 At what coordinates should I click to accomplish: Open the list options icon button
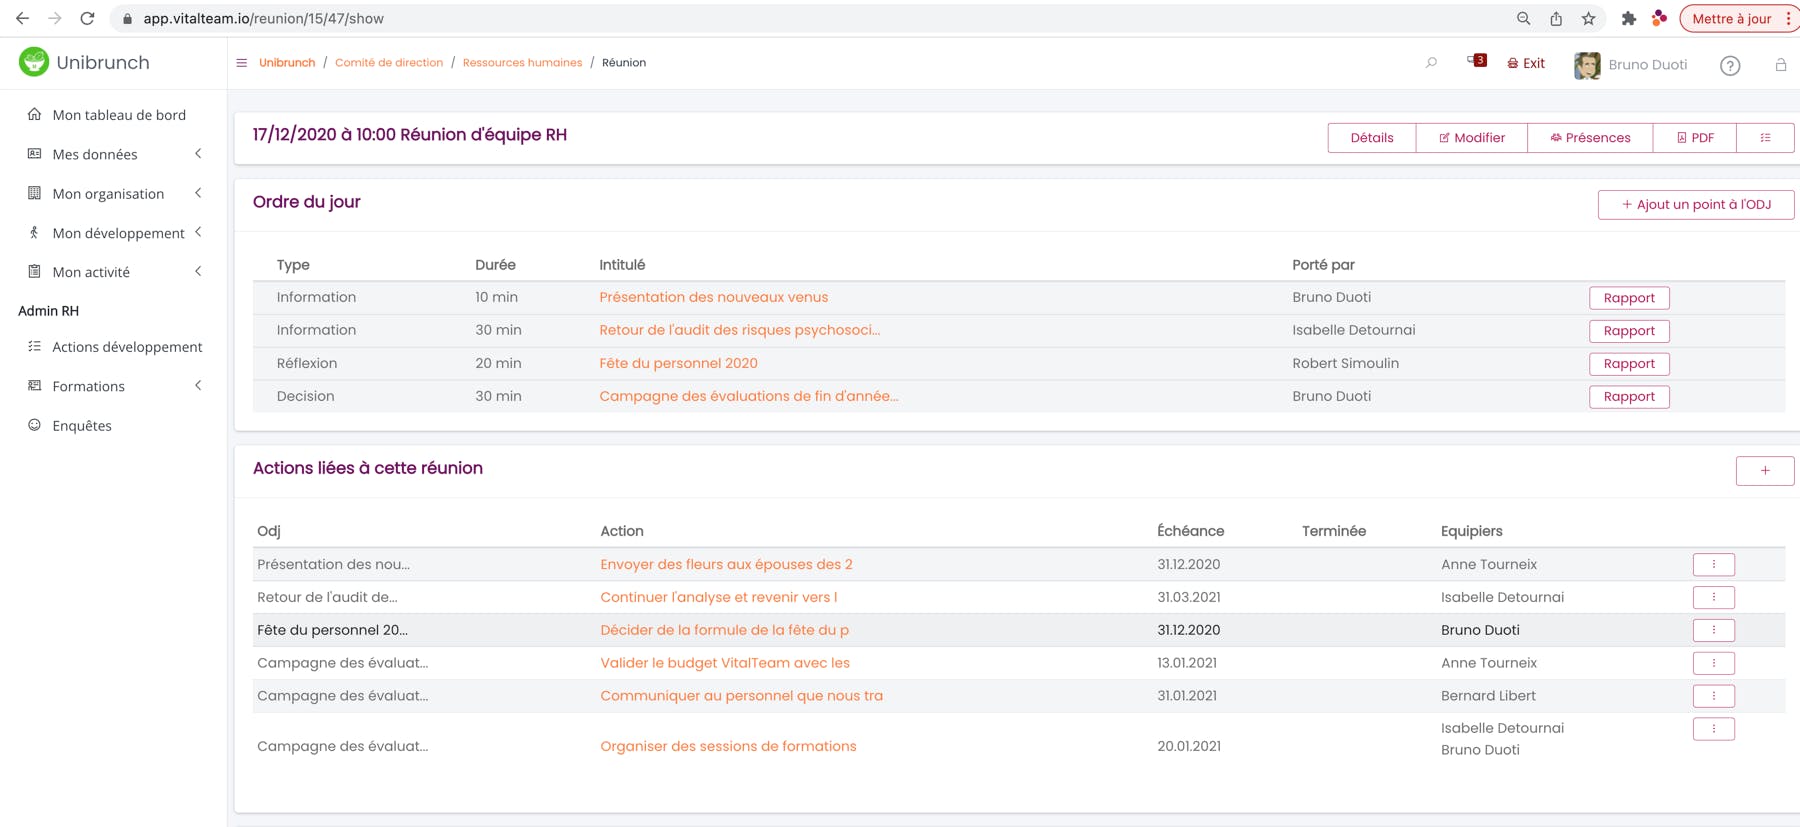(1765, 138)
